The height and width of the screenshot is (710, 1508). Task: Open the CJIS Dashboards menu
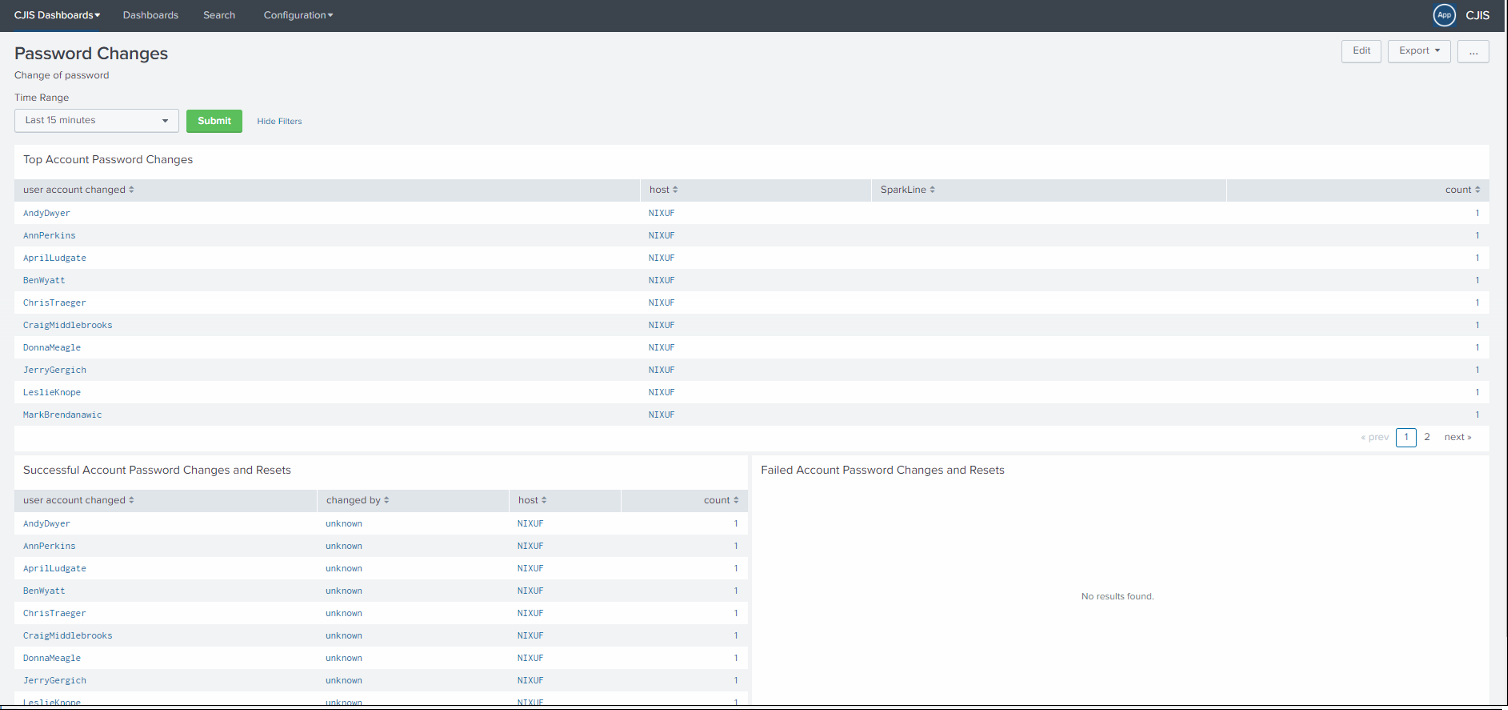57,15
